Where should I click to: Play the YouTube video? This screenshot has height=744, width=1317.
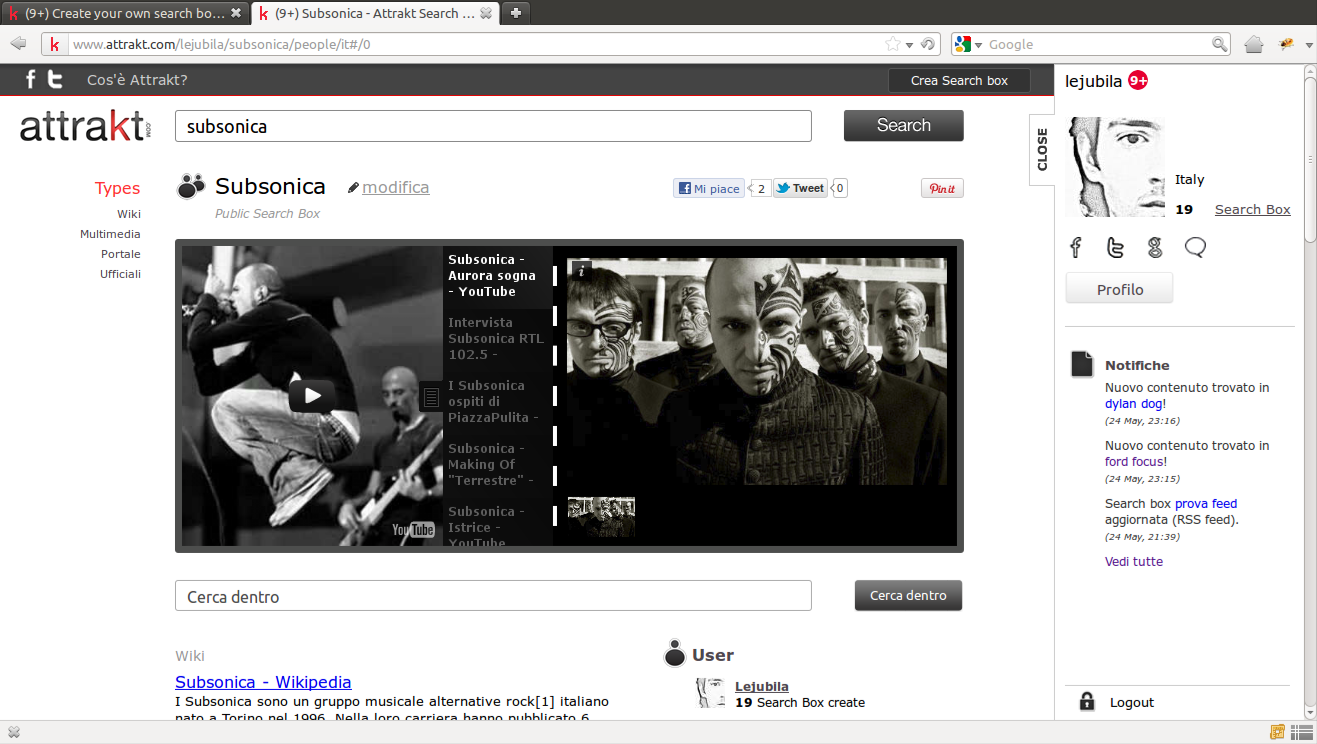[312, 395]
